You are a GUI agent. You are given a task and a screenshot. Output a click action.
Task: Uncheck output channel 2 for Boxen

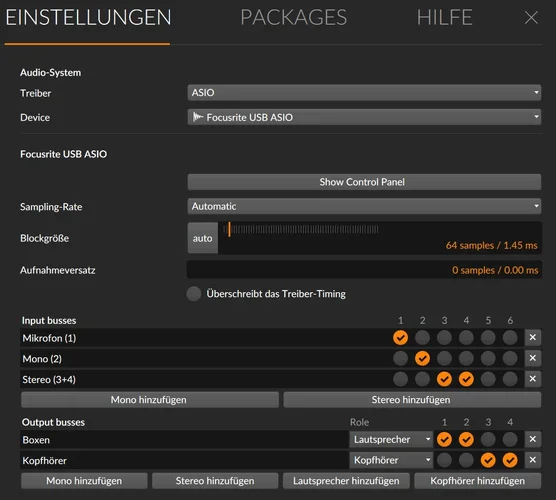(466, 439)
